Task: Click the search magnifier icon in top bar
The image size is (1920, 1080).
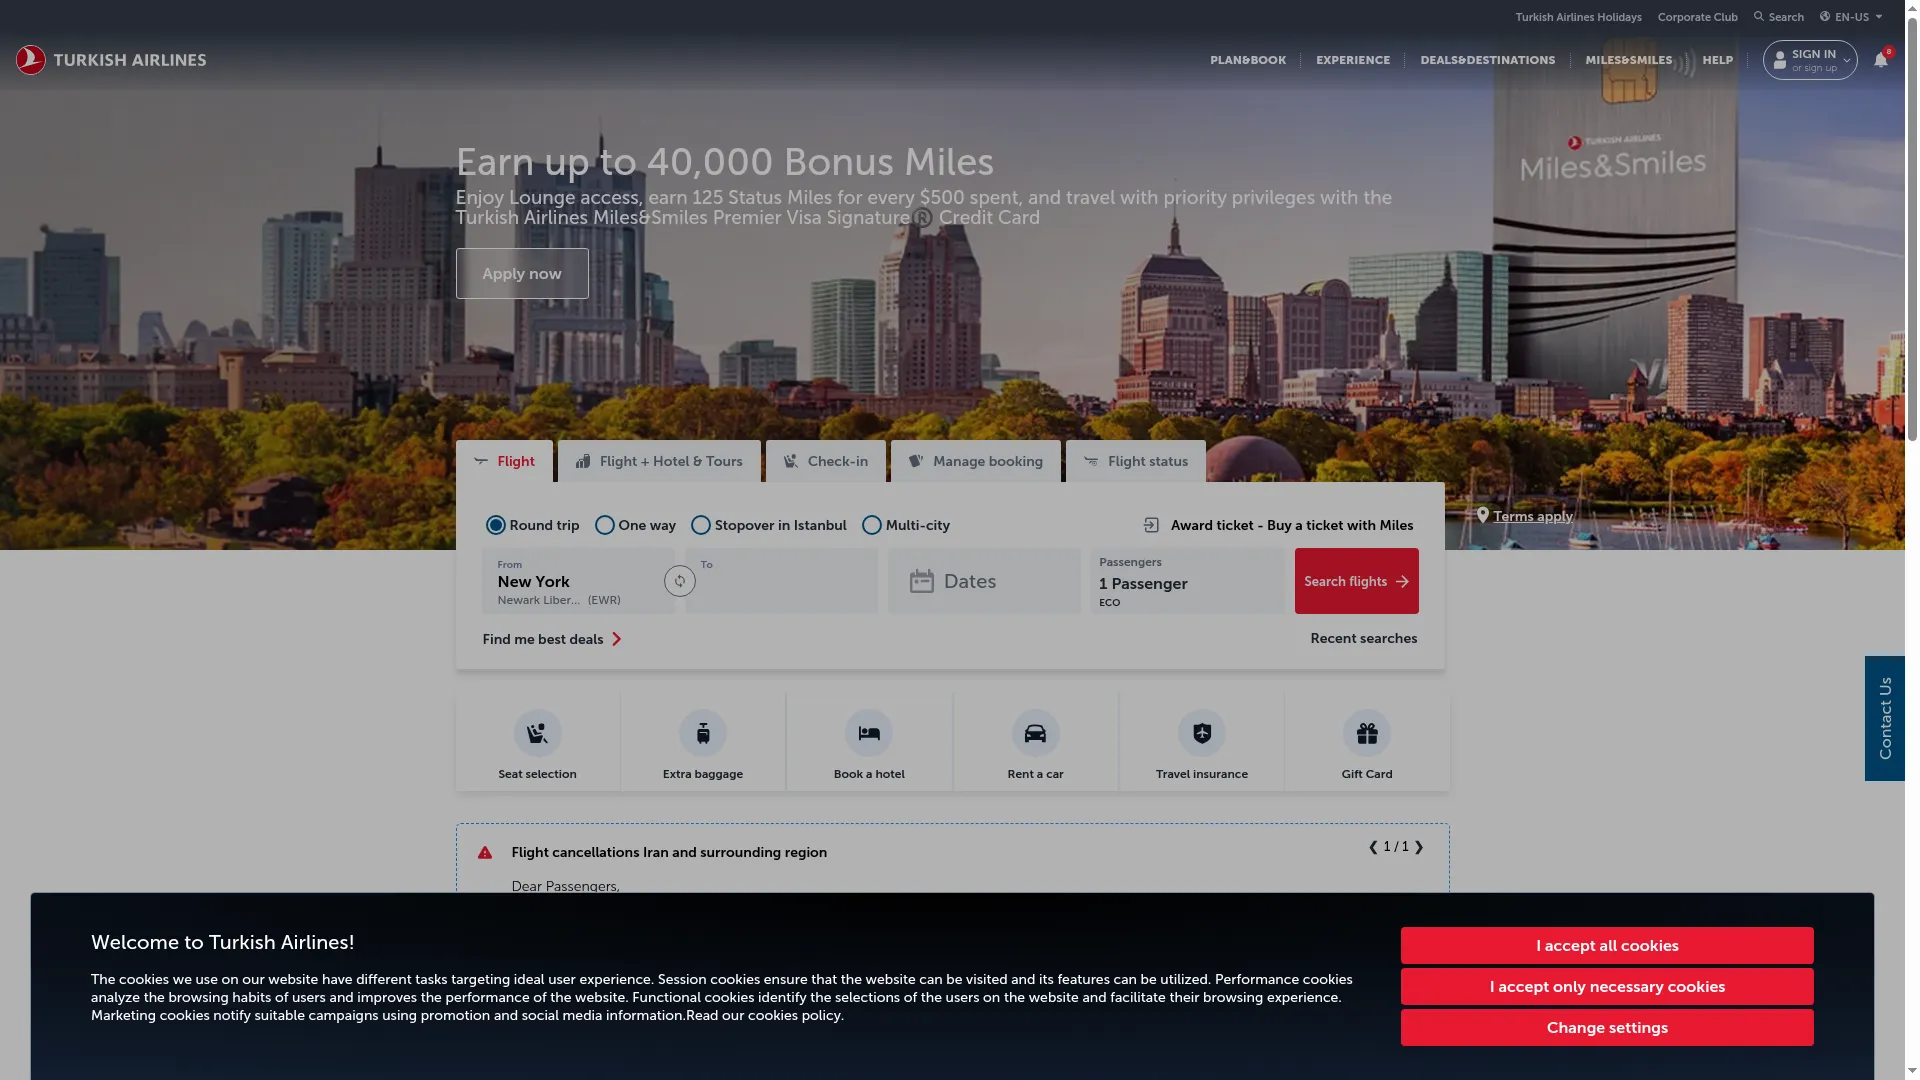Action: click(1759, 17)
